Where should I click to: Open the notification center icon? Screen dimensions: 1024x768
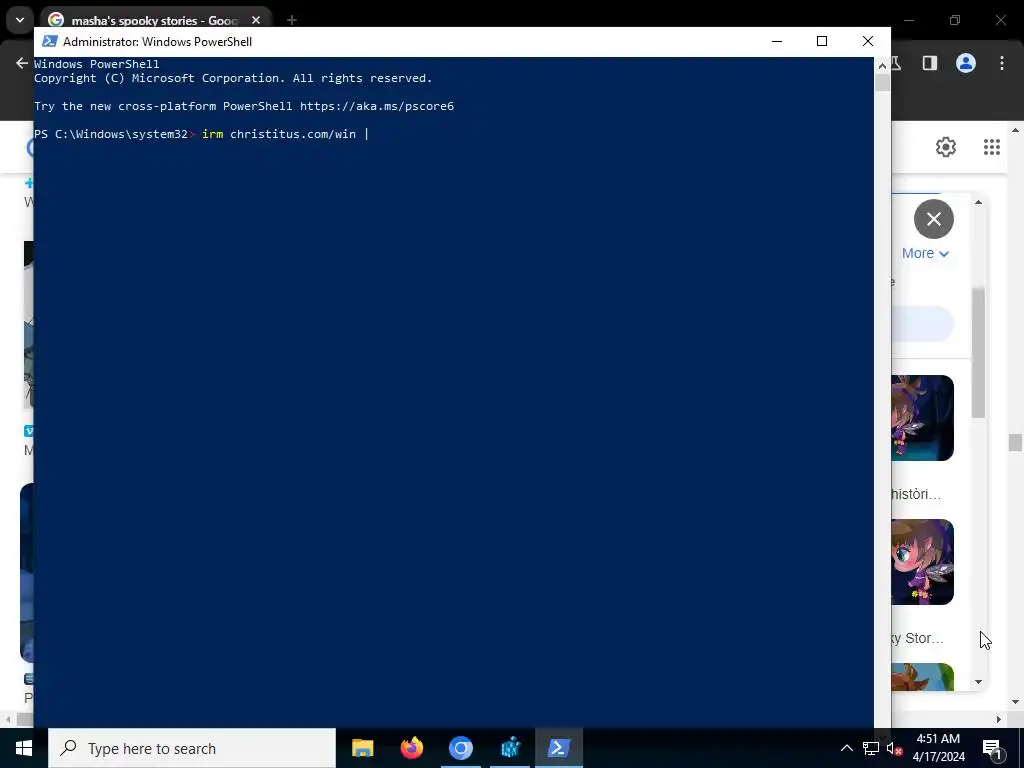click(992, 748)
